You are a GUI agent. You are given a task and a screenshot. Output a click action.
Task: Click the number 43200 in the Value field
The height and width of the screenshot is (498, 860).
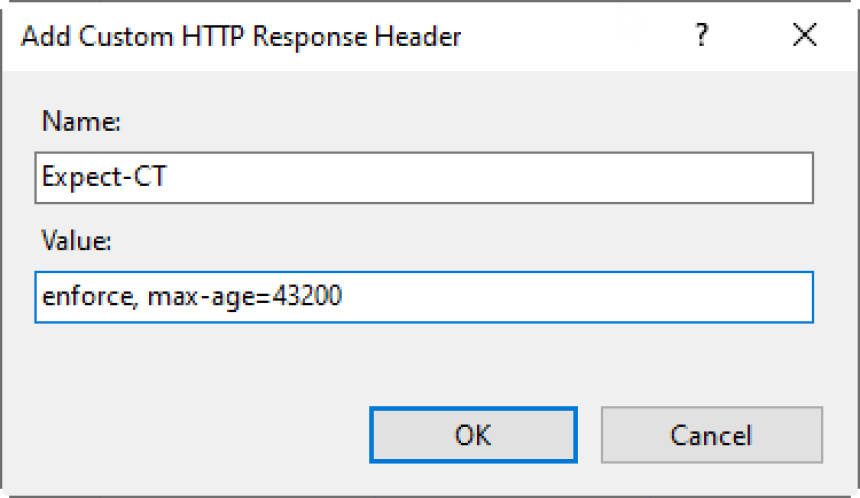(308, 297)
